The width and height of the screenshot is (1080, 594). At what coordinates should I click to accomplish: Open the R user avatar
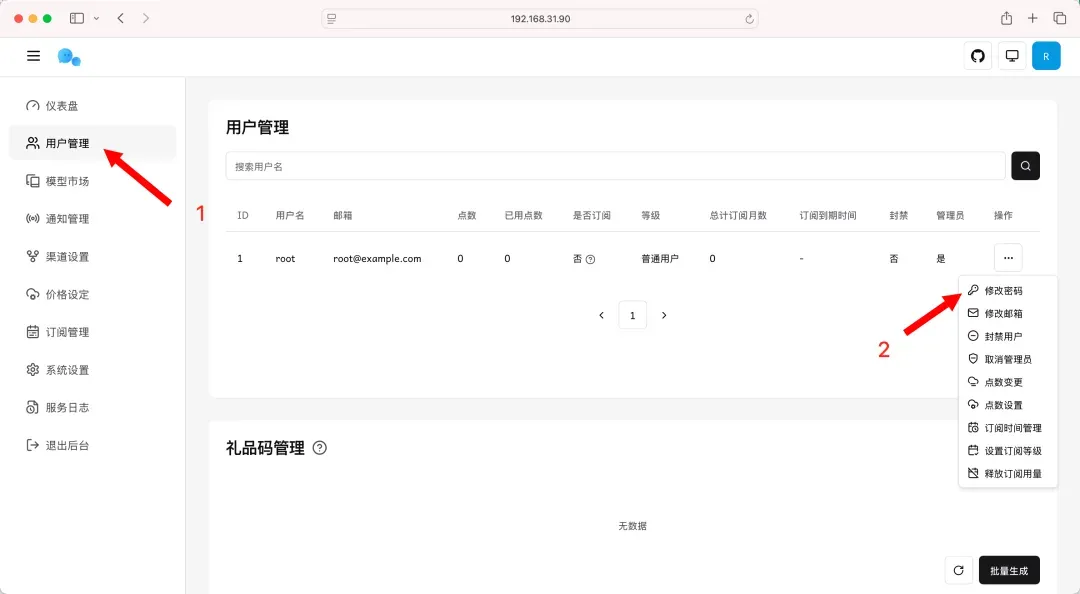[1046, 56]
